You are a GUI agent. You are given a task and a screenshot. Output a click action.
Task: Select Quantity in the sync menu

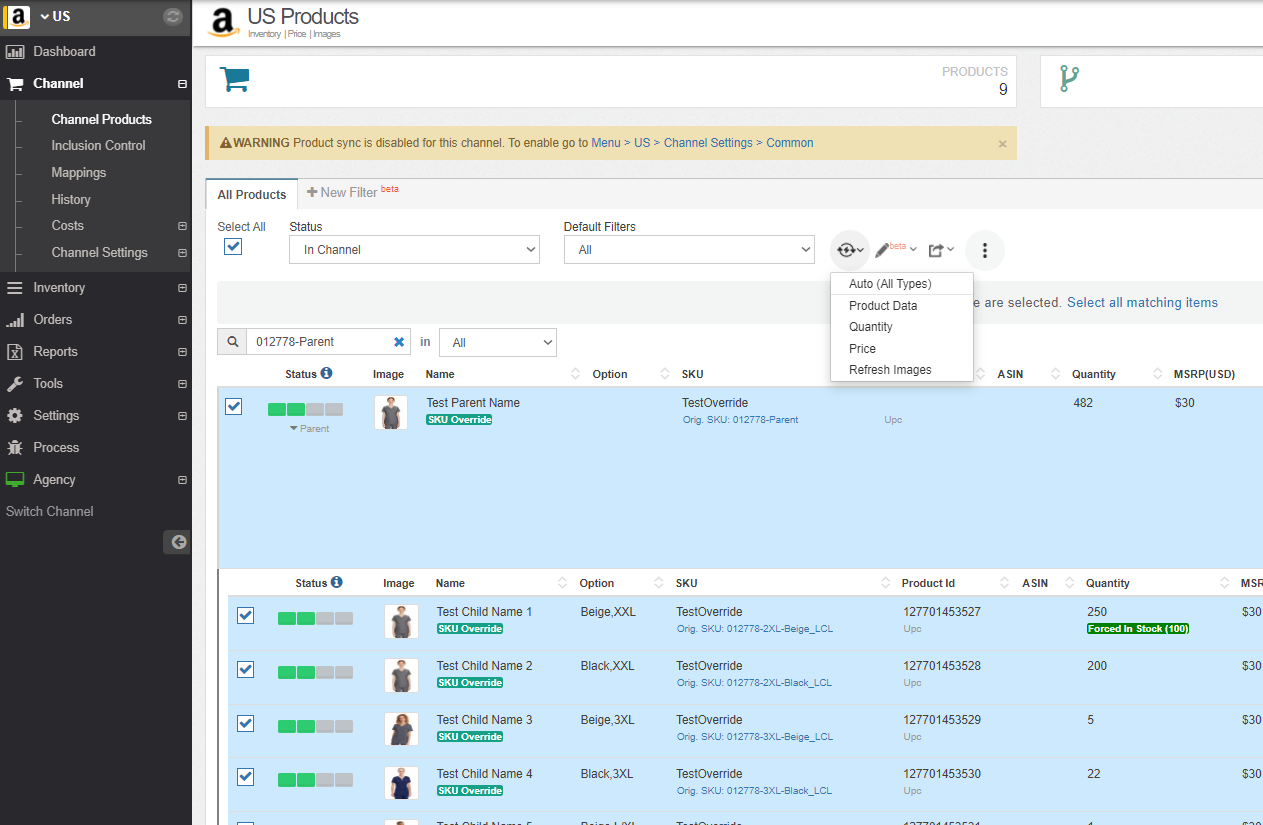871,327
